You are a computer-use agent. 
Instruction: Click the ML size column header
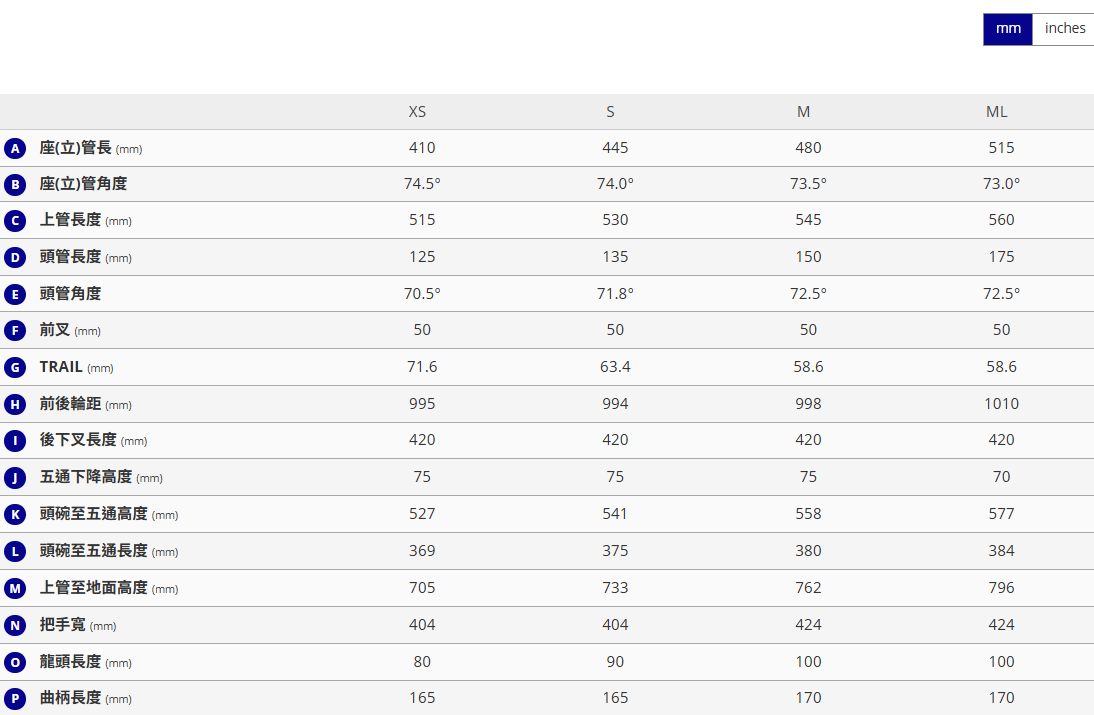coord(996,112)
